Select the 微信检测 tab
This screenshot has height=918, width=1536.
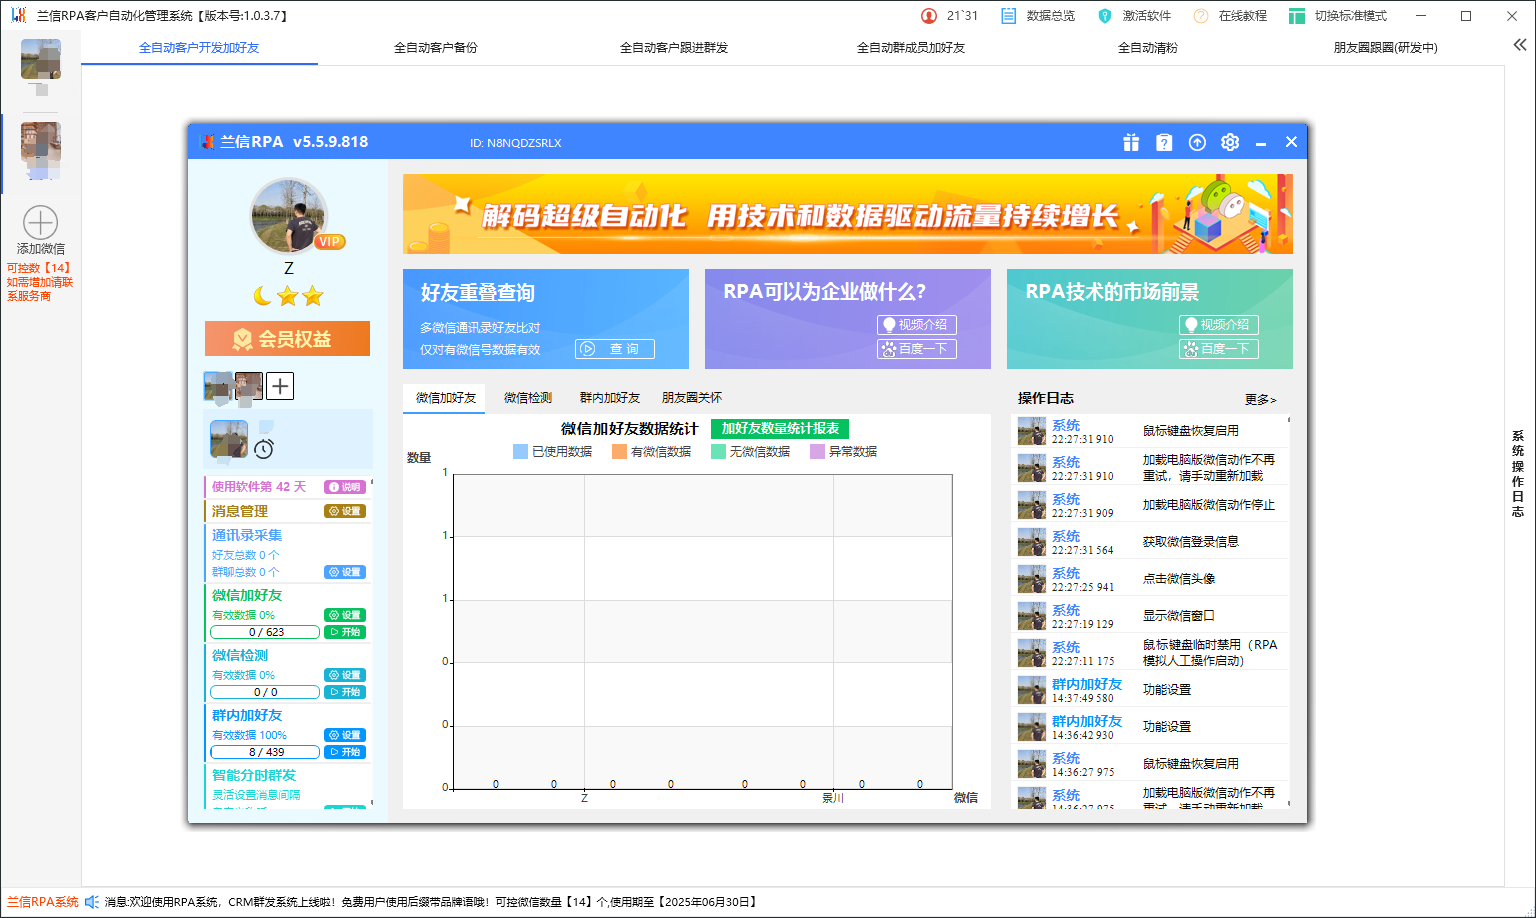527,398
